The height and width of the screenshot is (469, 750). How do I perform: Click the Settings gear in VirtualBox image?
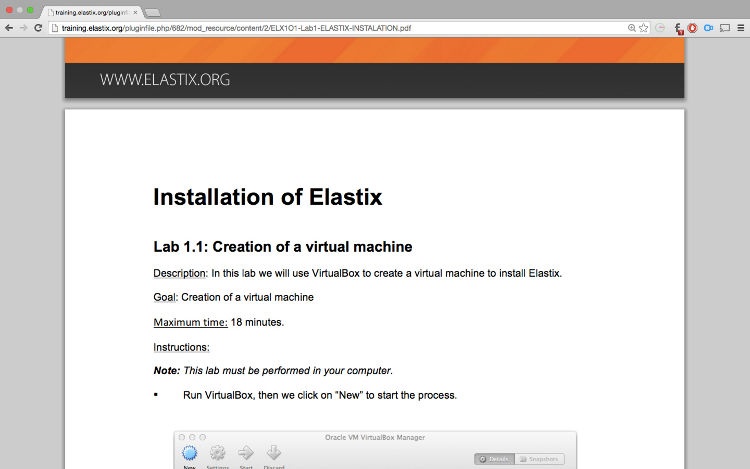pos(217,454)
